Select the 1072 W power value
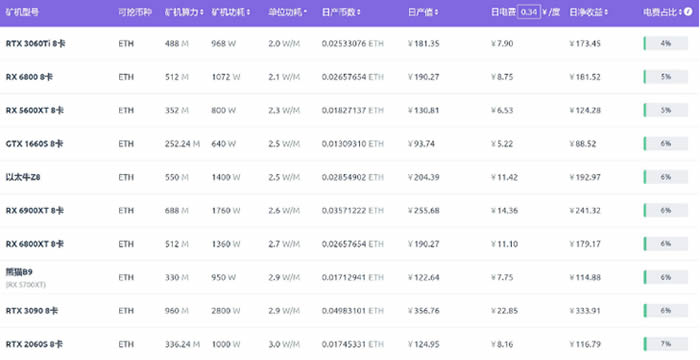The height and width of the screenshot is (360, 700). [226, 77]
